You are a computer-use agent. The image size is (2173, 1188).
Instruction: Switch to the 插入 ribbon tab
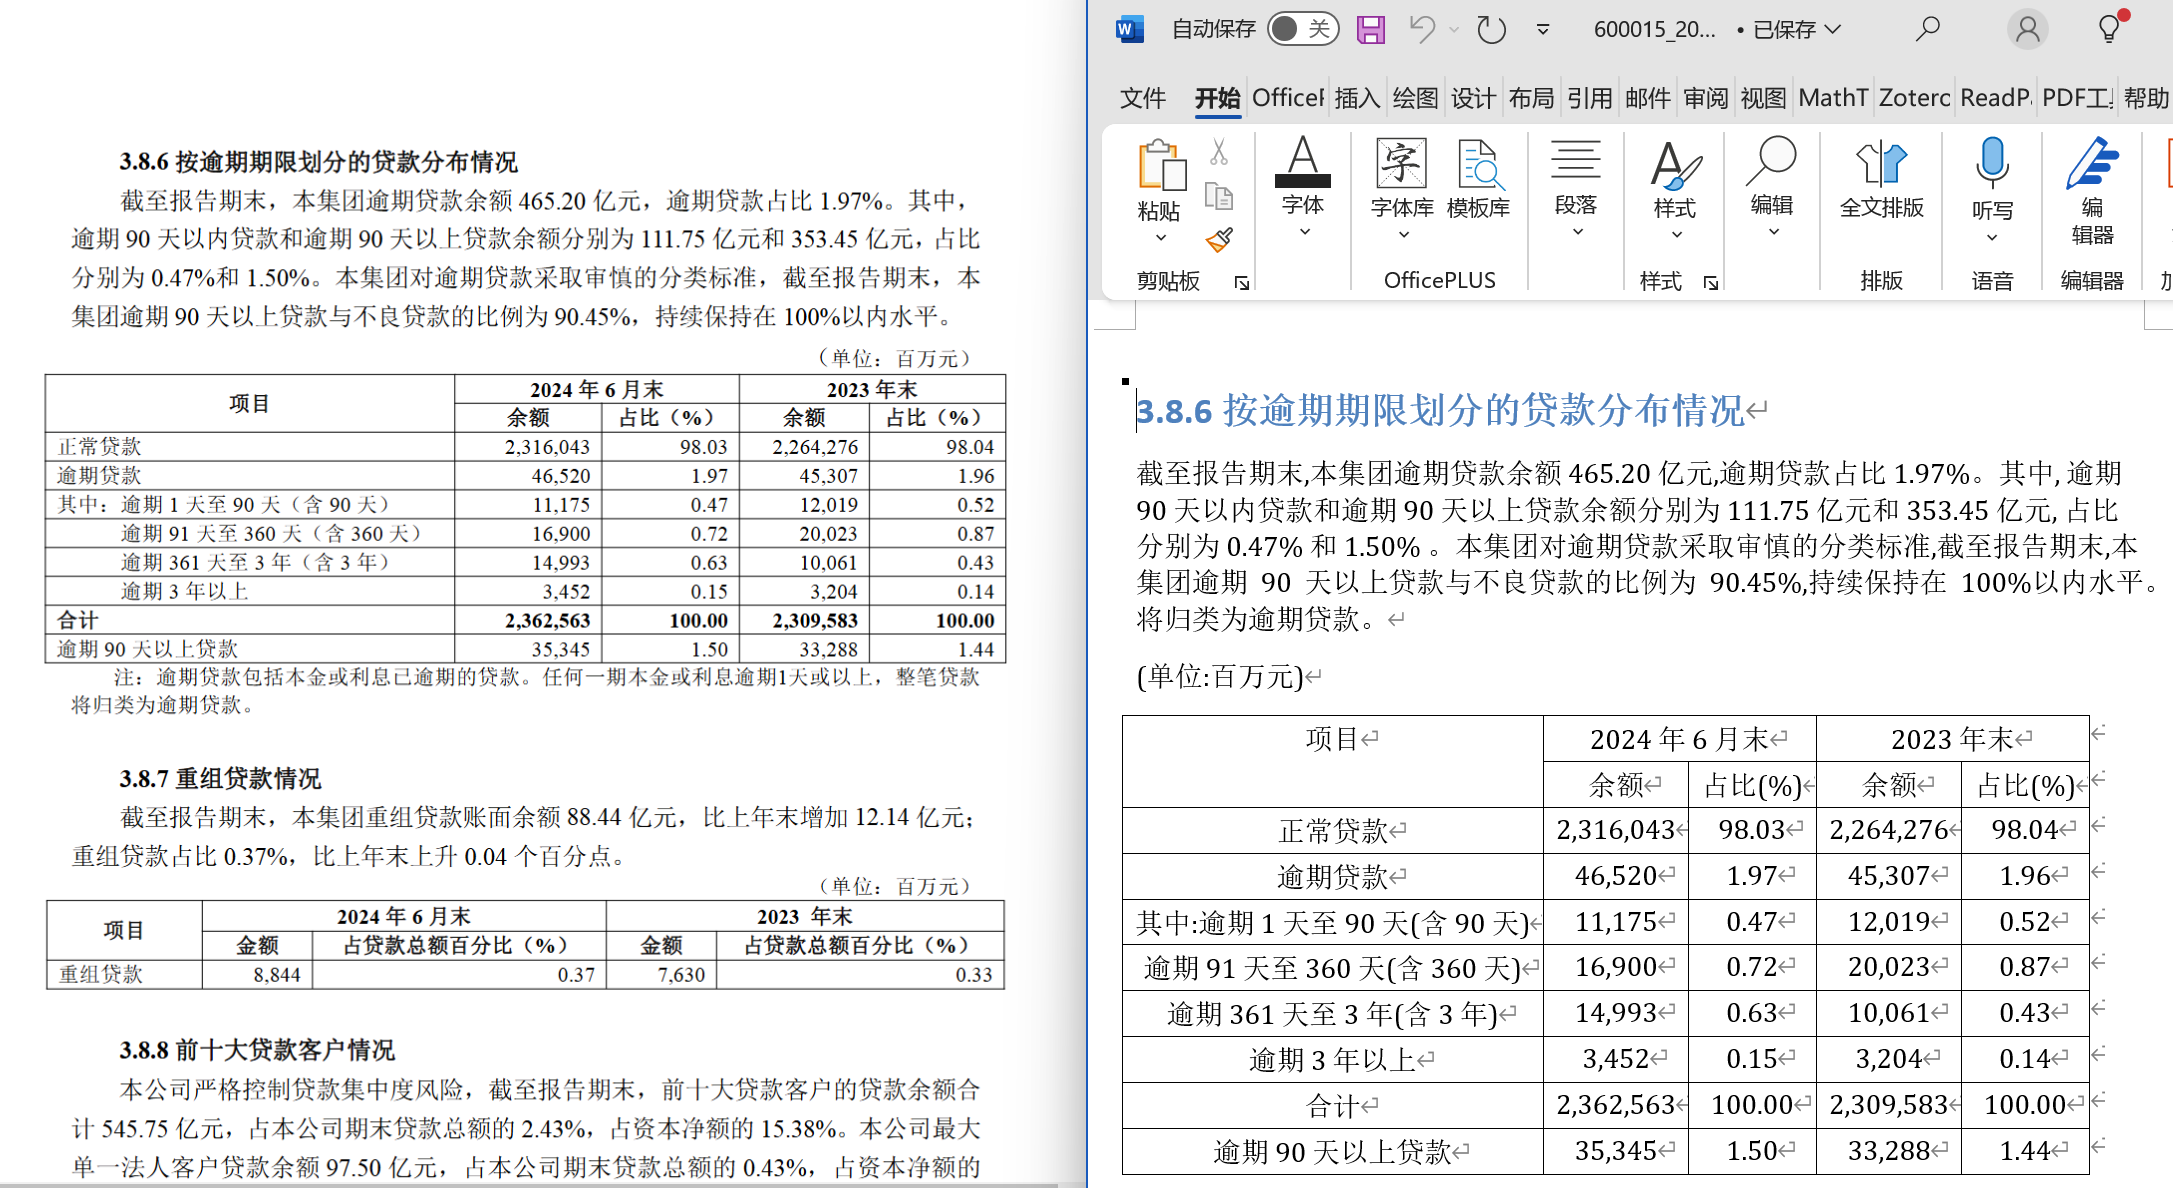[x=1357, y=98]
